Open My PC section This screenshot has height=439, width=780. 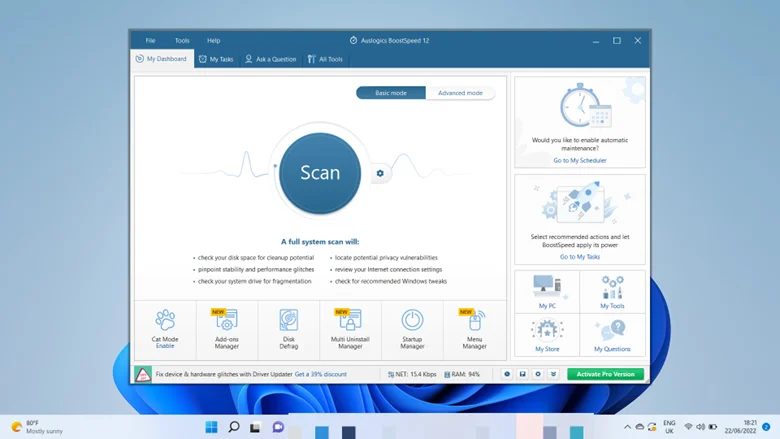(x=547, y=292)
